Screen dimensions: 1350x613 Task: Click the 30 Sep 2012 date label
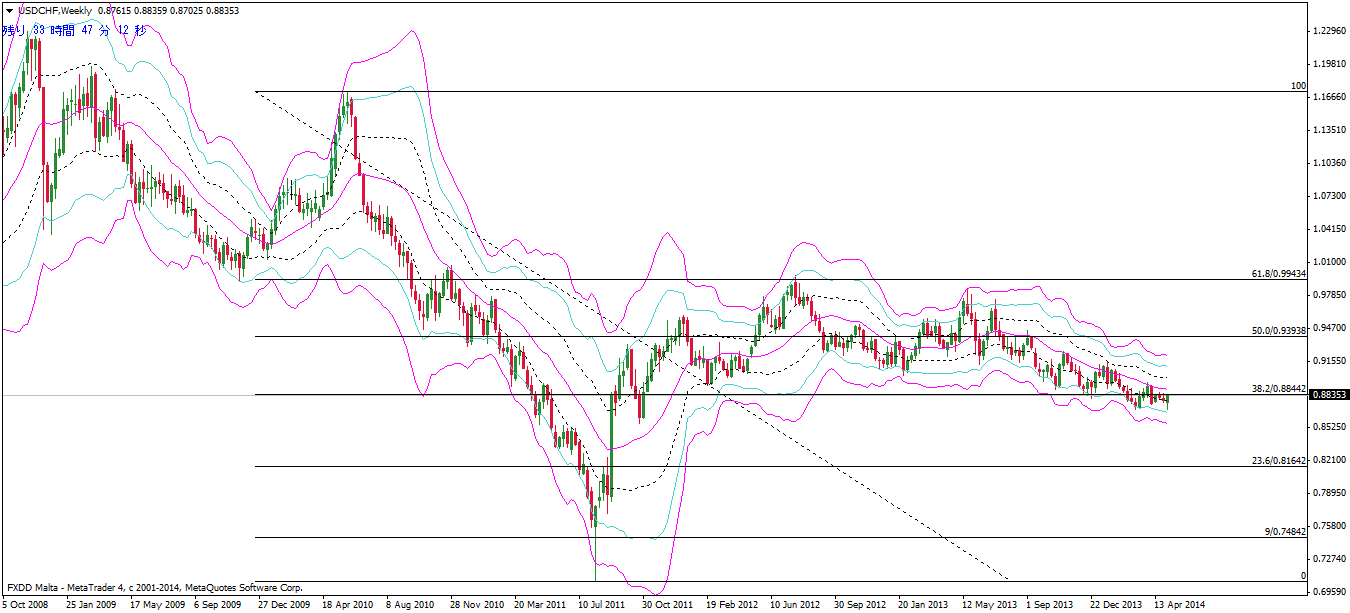[x=860, y=605]
